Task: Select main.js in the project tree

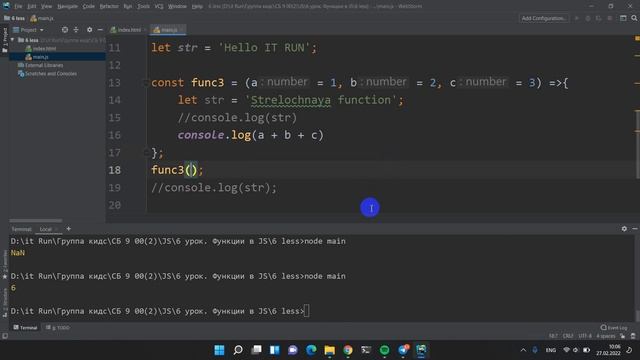Action: point(37,57)
